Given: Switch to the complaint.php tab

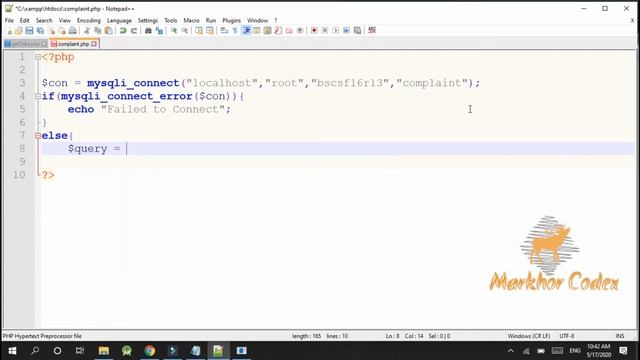Looking at the screenshot, I should pyautogui.click(x=73, y=44).
